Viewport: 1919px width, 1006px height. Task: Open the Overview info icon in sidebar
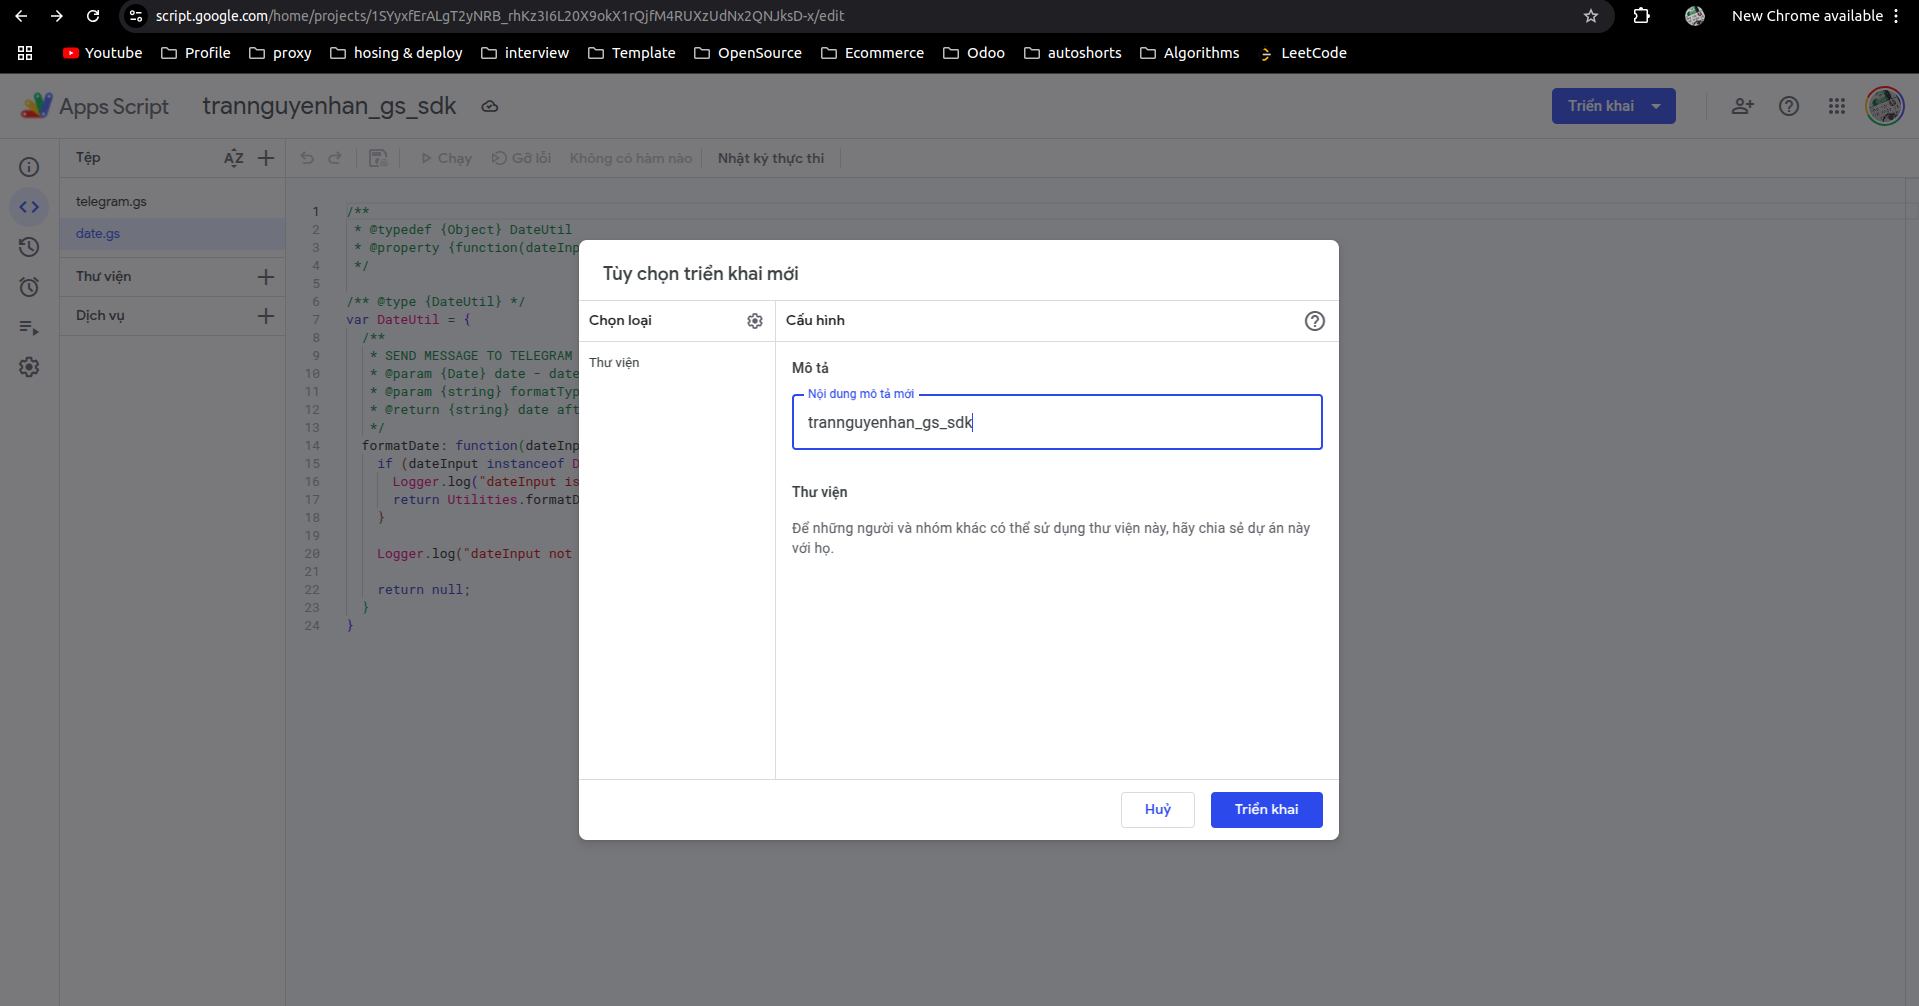pyautogui.click(x=29, y=167)
